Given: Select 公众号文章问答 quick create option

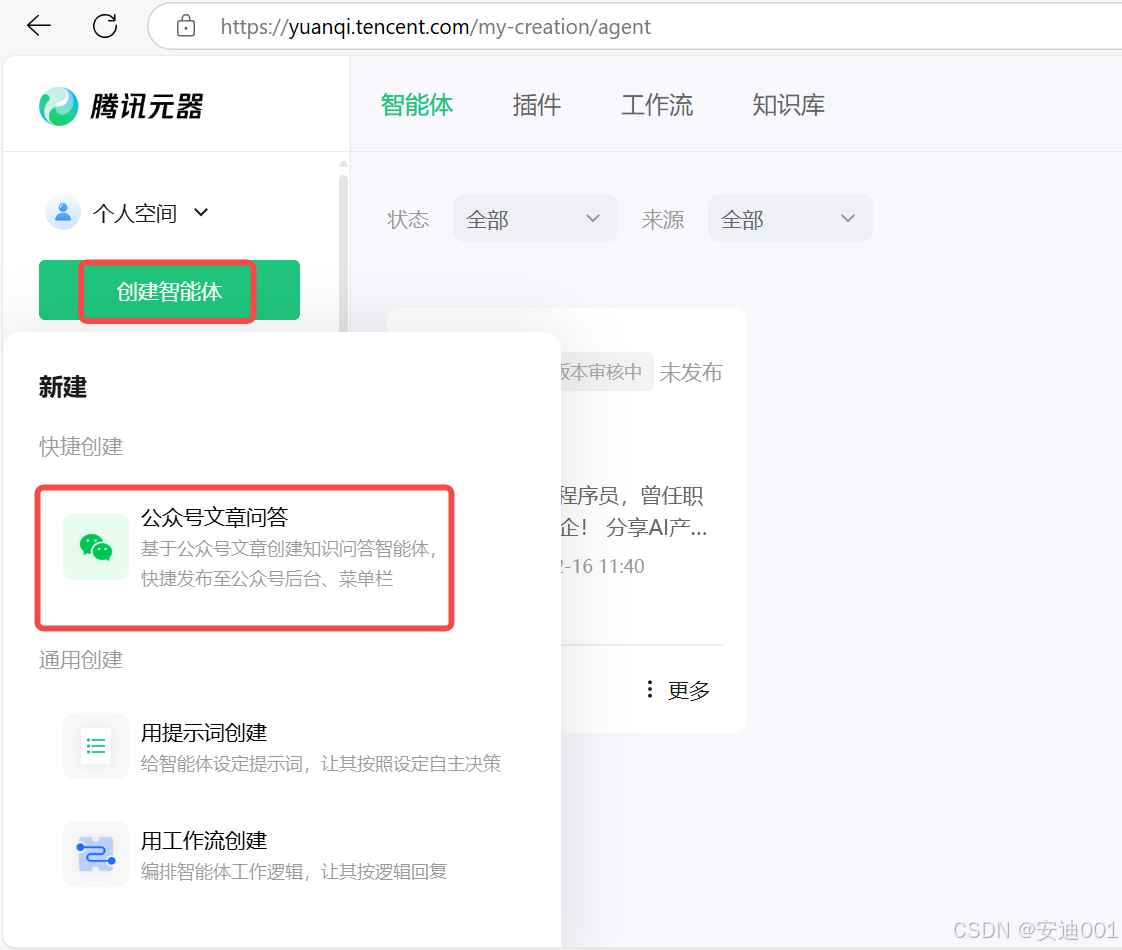Looking at the screenshot, I should [x=245, y=558].
